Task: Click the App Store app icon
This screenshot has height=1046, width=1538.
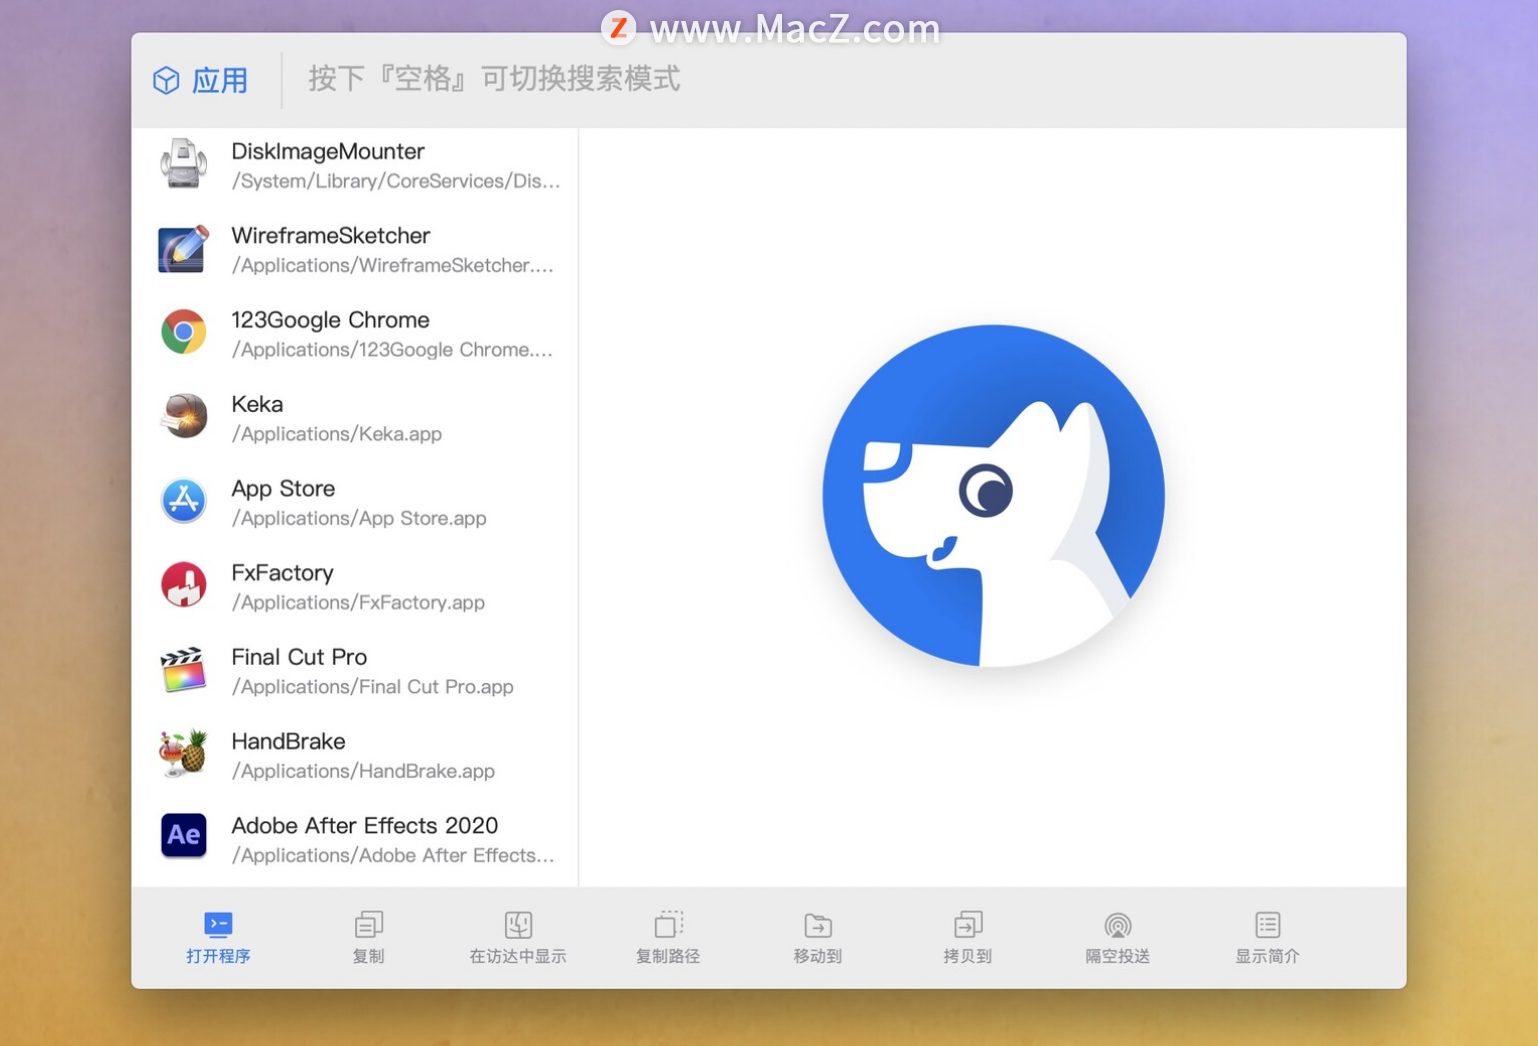Action: (183, 501)
